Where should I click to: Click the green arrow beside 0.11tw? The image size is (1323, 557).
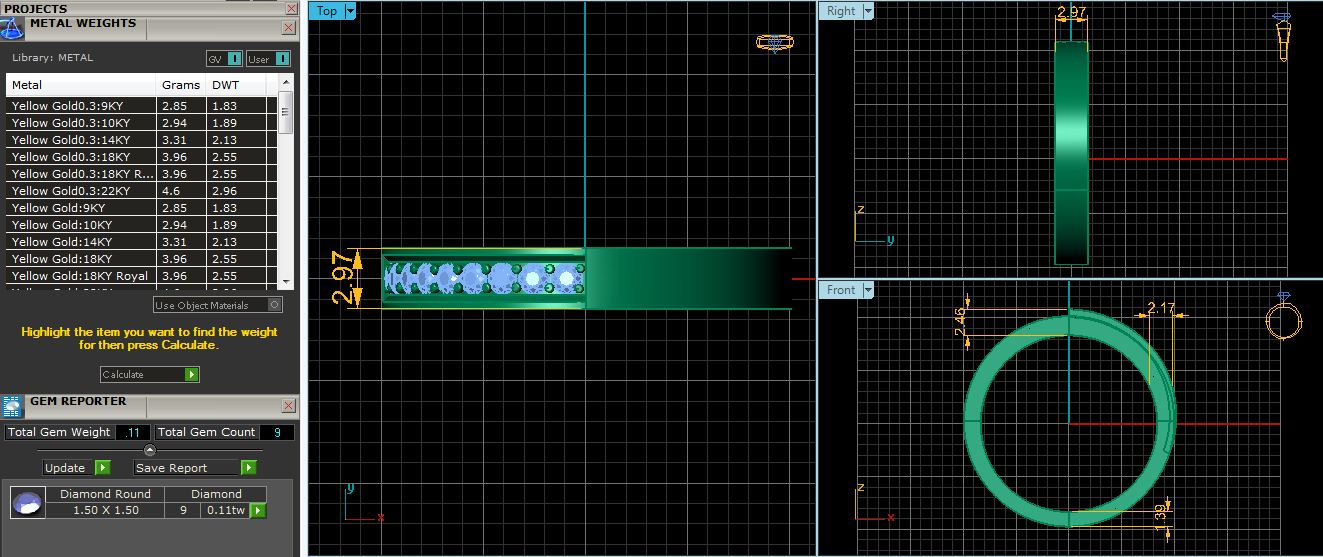point(258,511)
